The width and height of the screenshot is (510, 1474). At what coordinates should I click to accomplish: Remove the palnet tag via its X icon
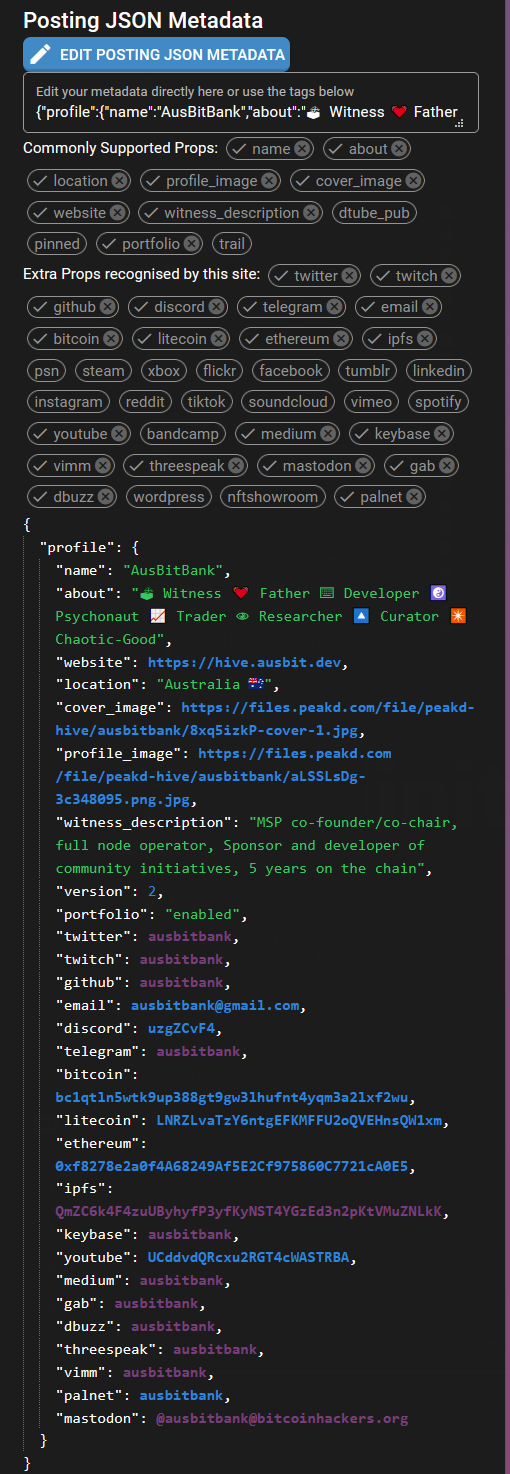pyautogui.click(x=414, y=497)
